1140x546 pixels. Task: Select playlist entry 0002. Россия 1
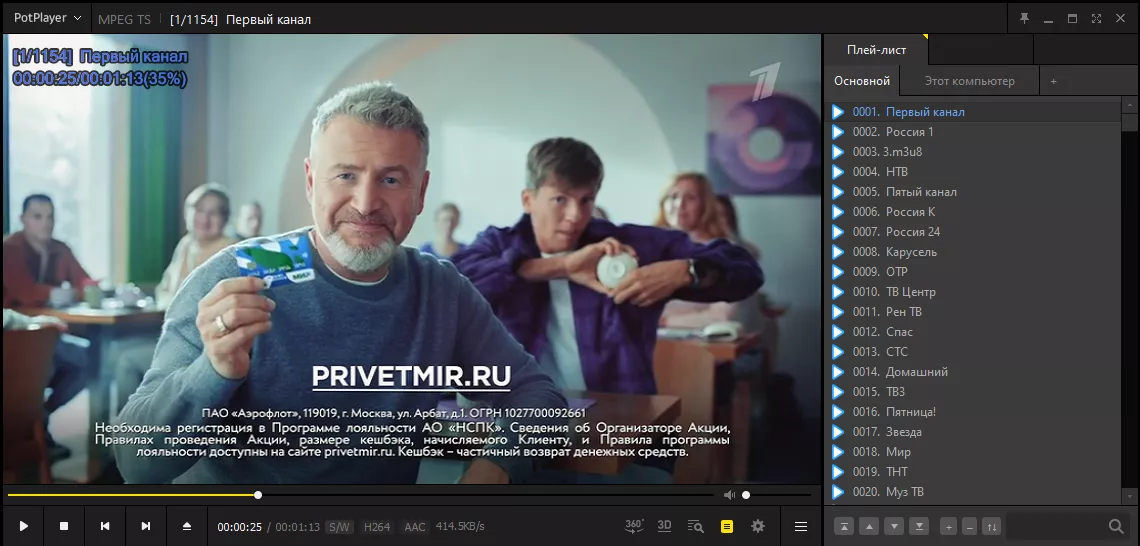click(974, 132)
